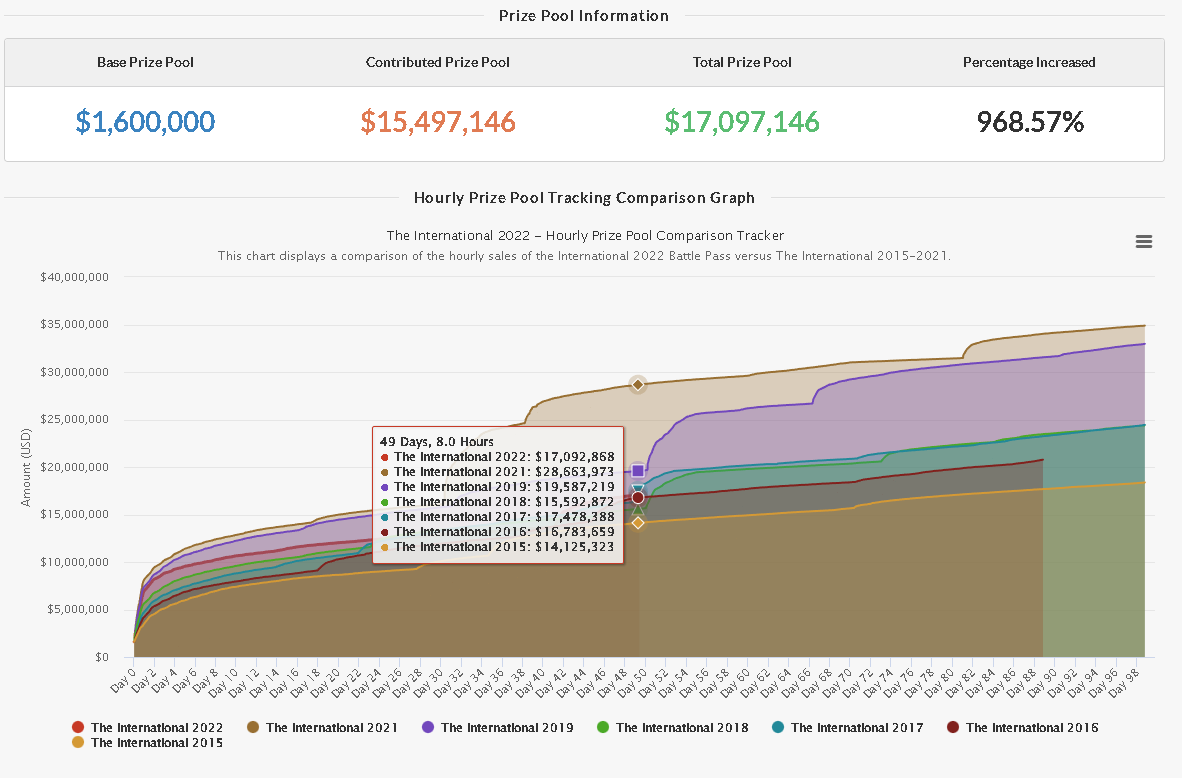Click the 2021 diamond data point marker
The height and width of the screenshot is (778, 1182).
pos(638,384)
